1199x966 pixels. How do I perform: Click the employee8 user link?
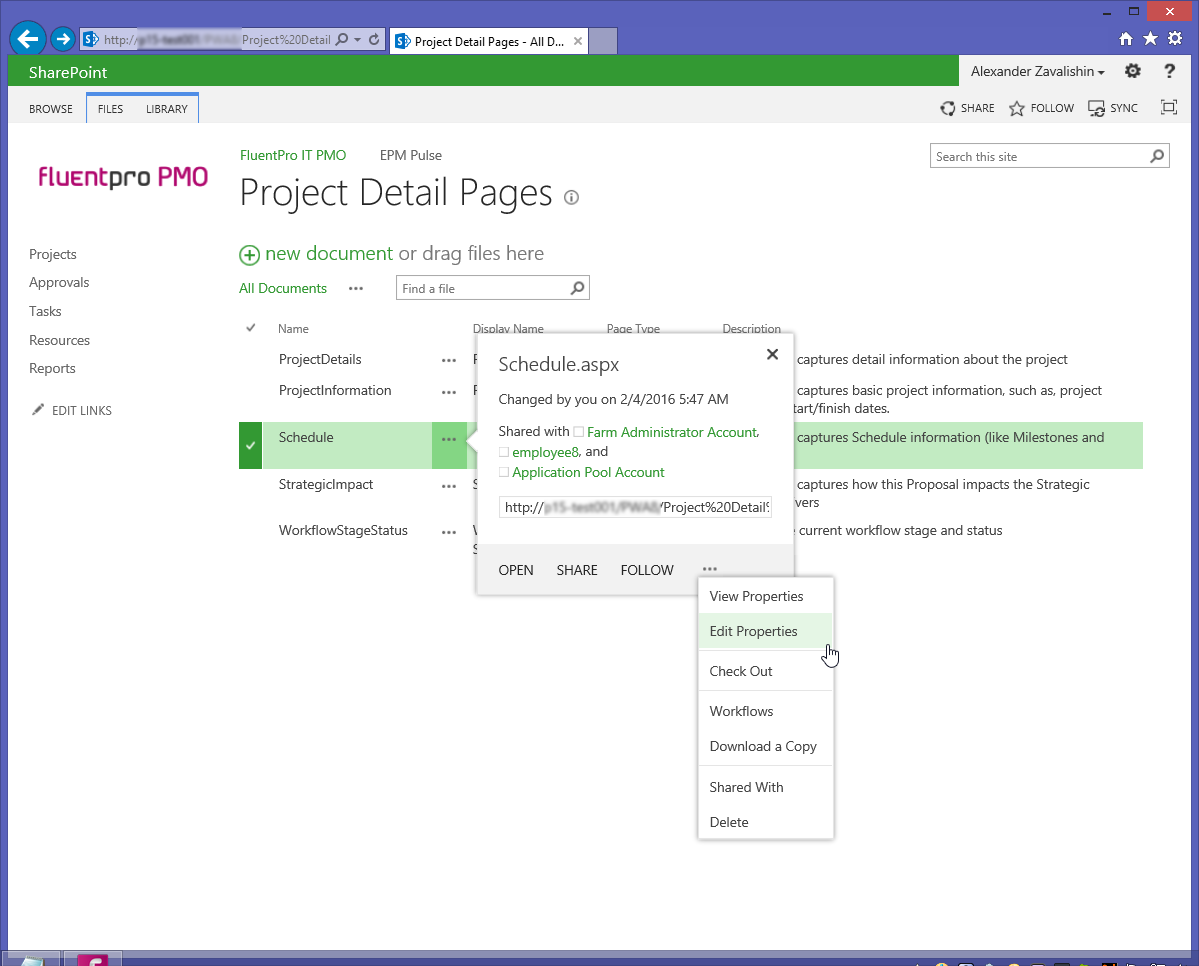click(545, 452)
